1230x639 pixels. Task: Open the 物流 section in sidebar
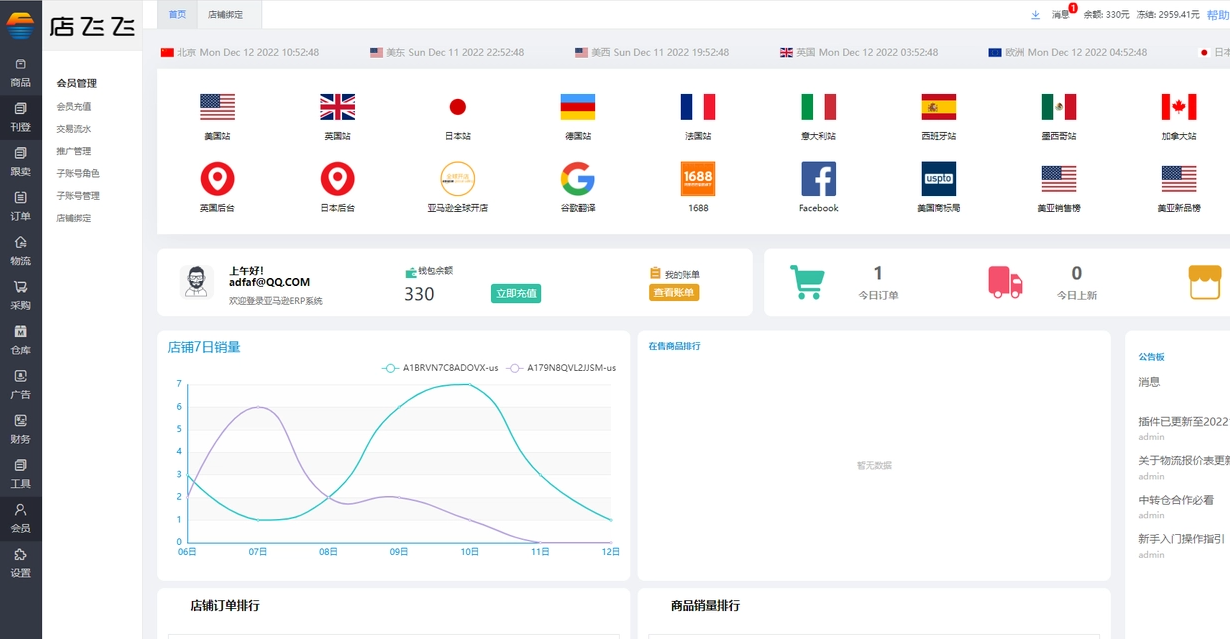coord(20,250)
